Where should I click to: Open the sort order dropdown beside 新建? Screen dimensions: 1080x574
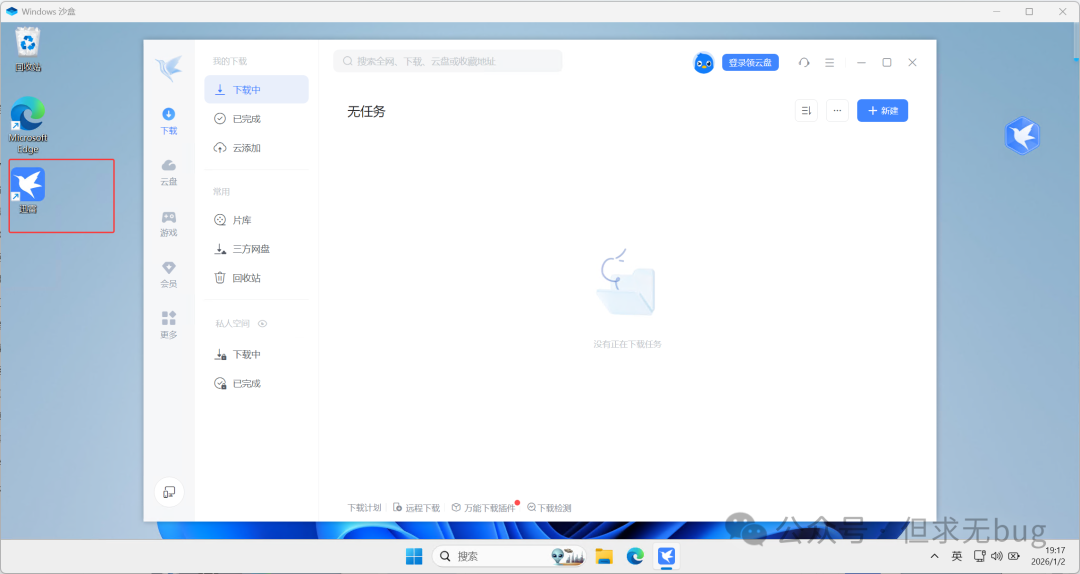(x=806, y=111)
